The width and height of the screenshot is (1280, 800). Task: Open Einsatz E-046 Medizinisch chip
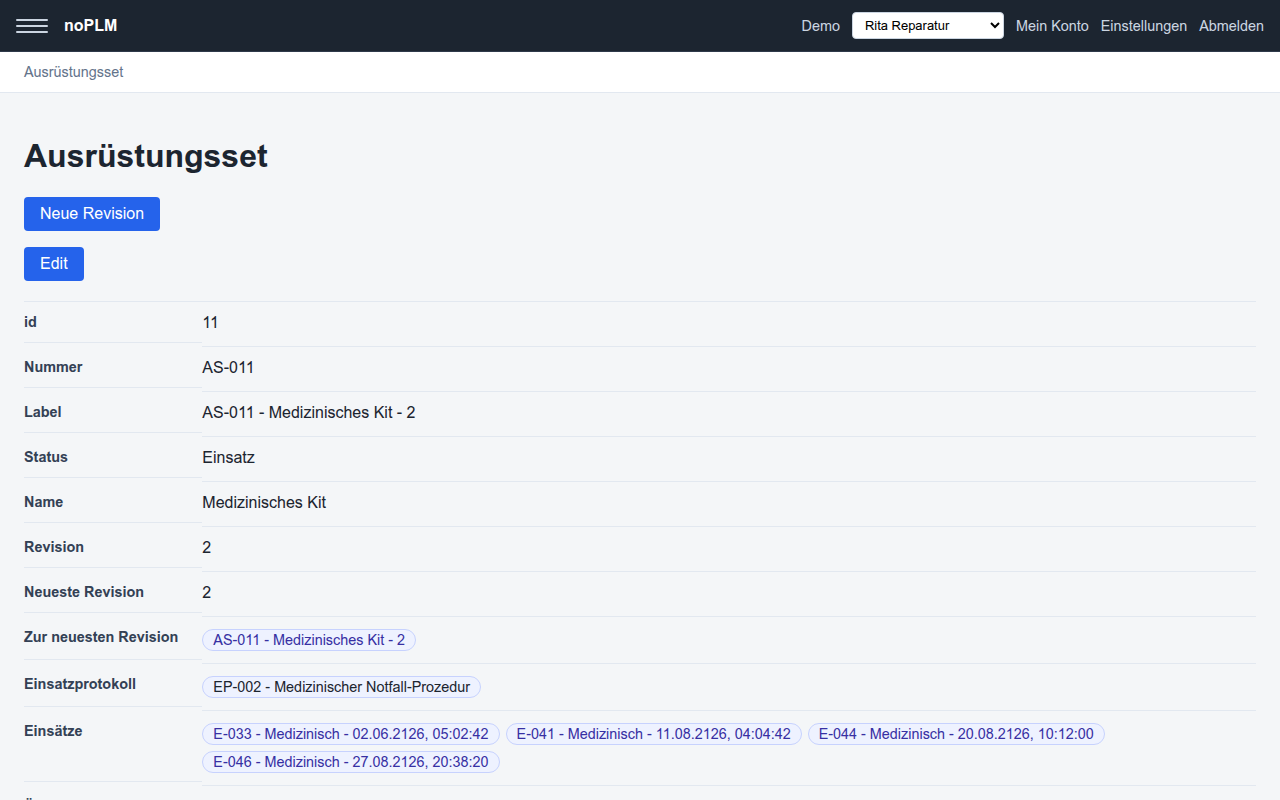(x=351, y=762)
